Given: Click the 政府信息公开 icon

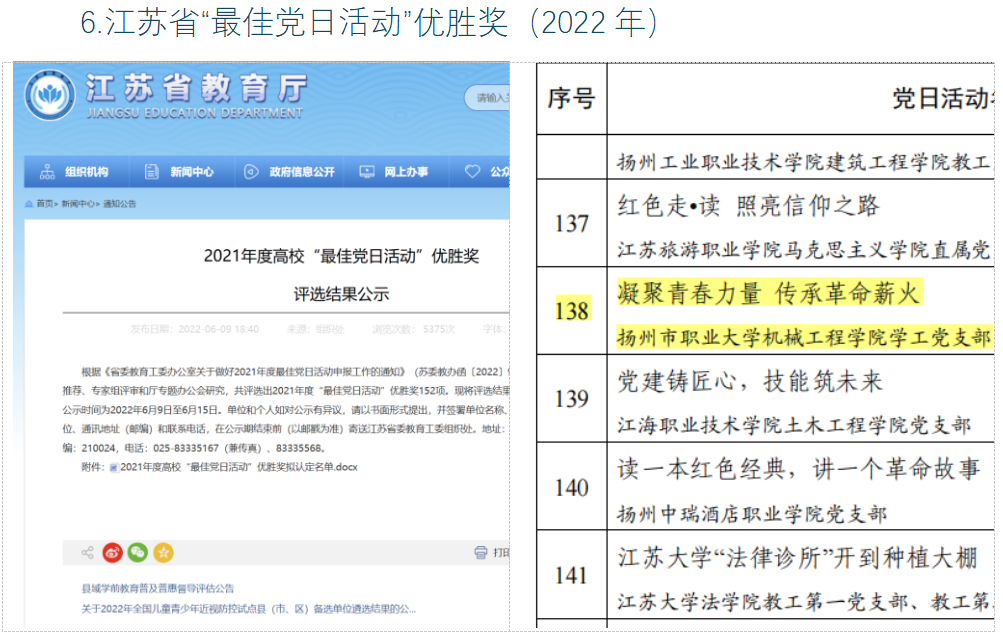Looking at the screenshot, I should (x=251, y=172).
